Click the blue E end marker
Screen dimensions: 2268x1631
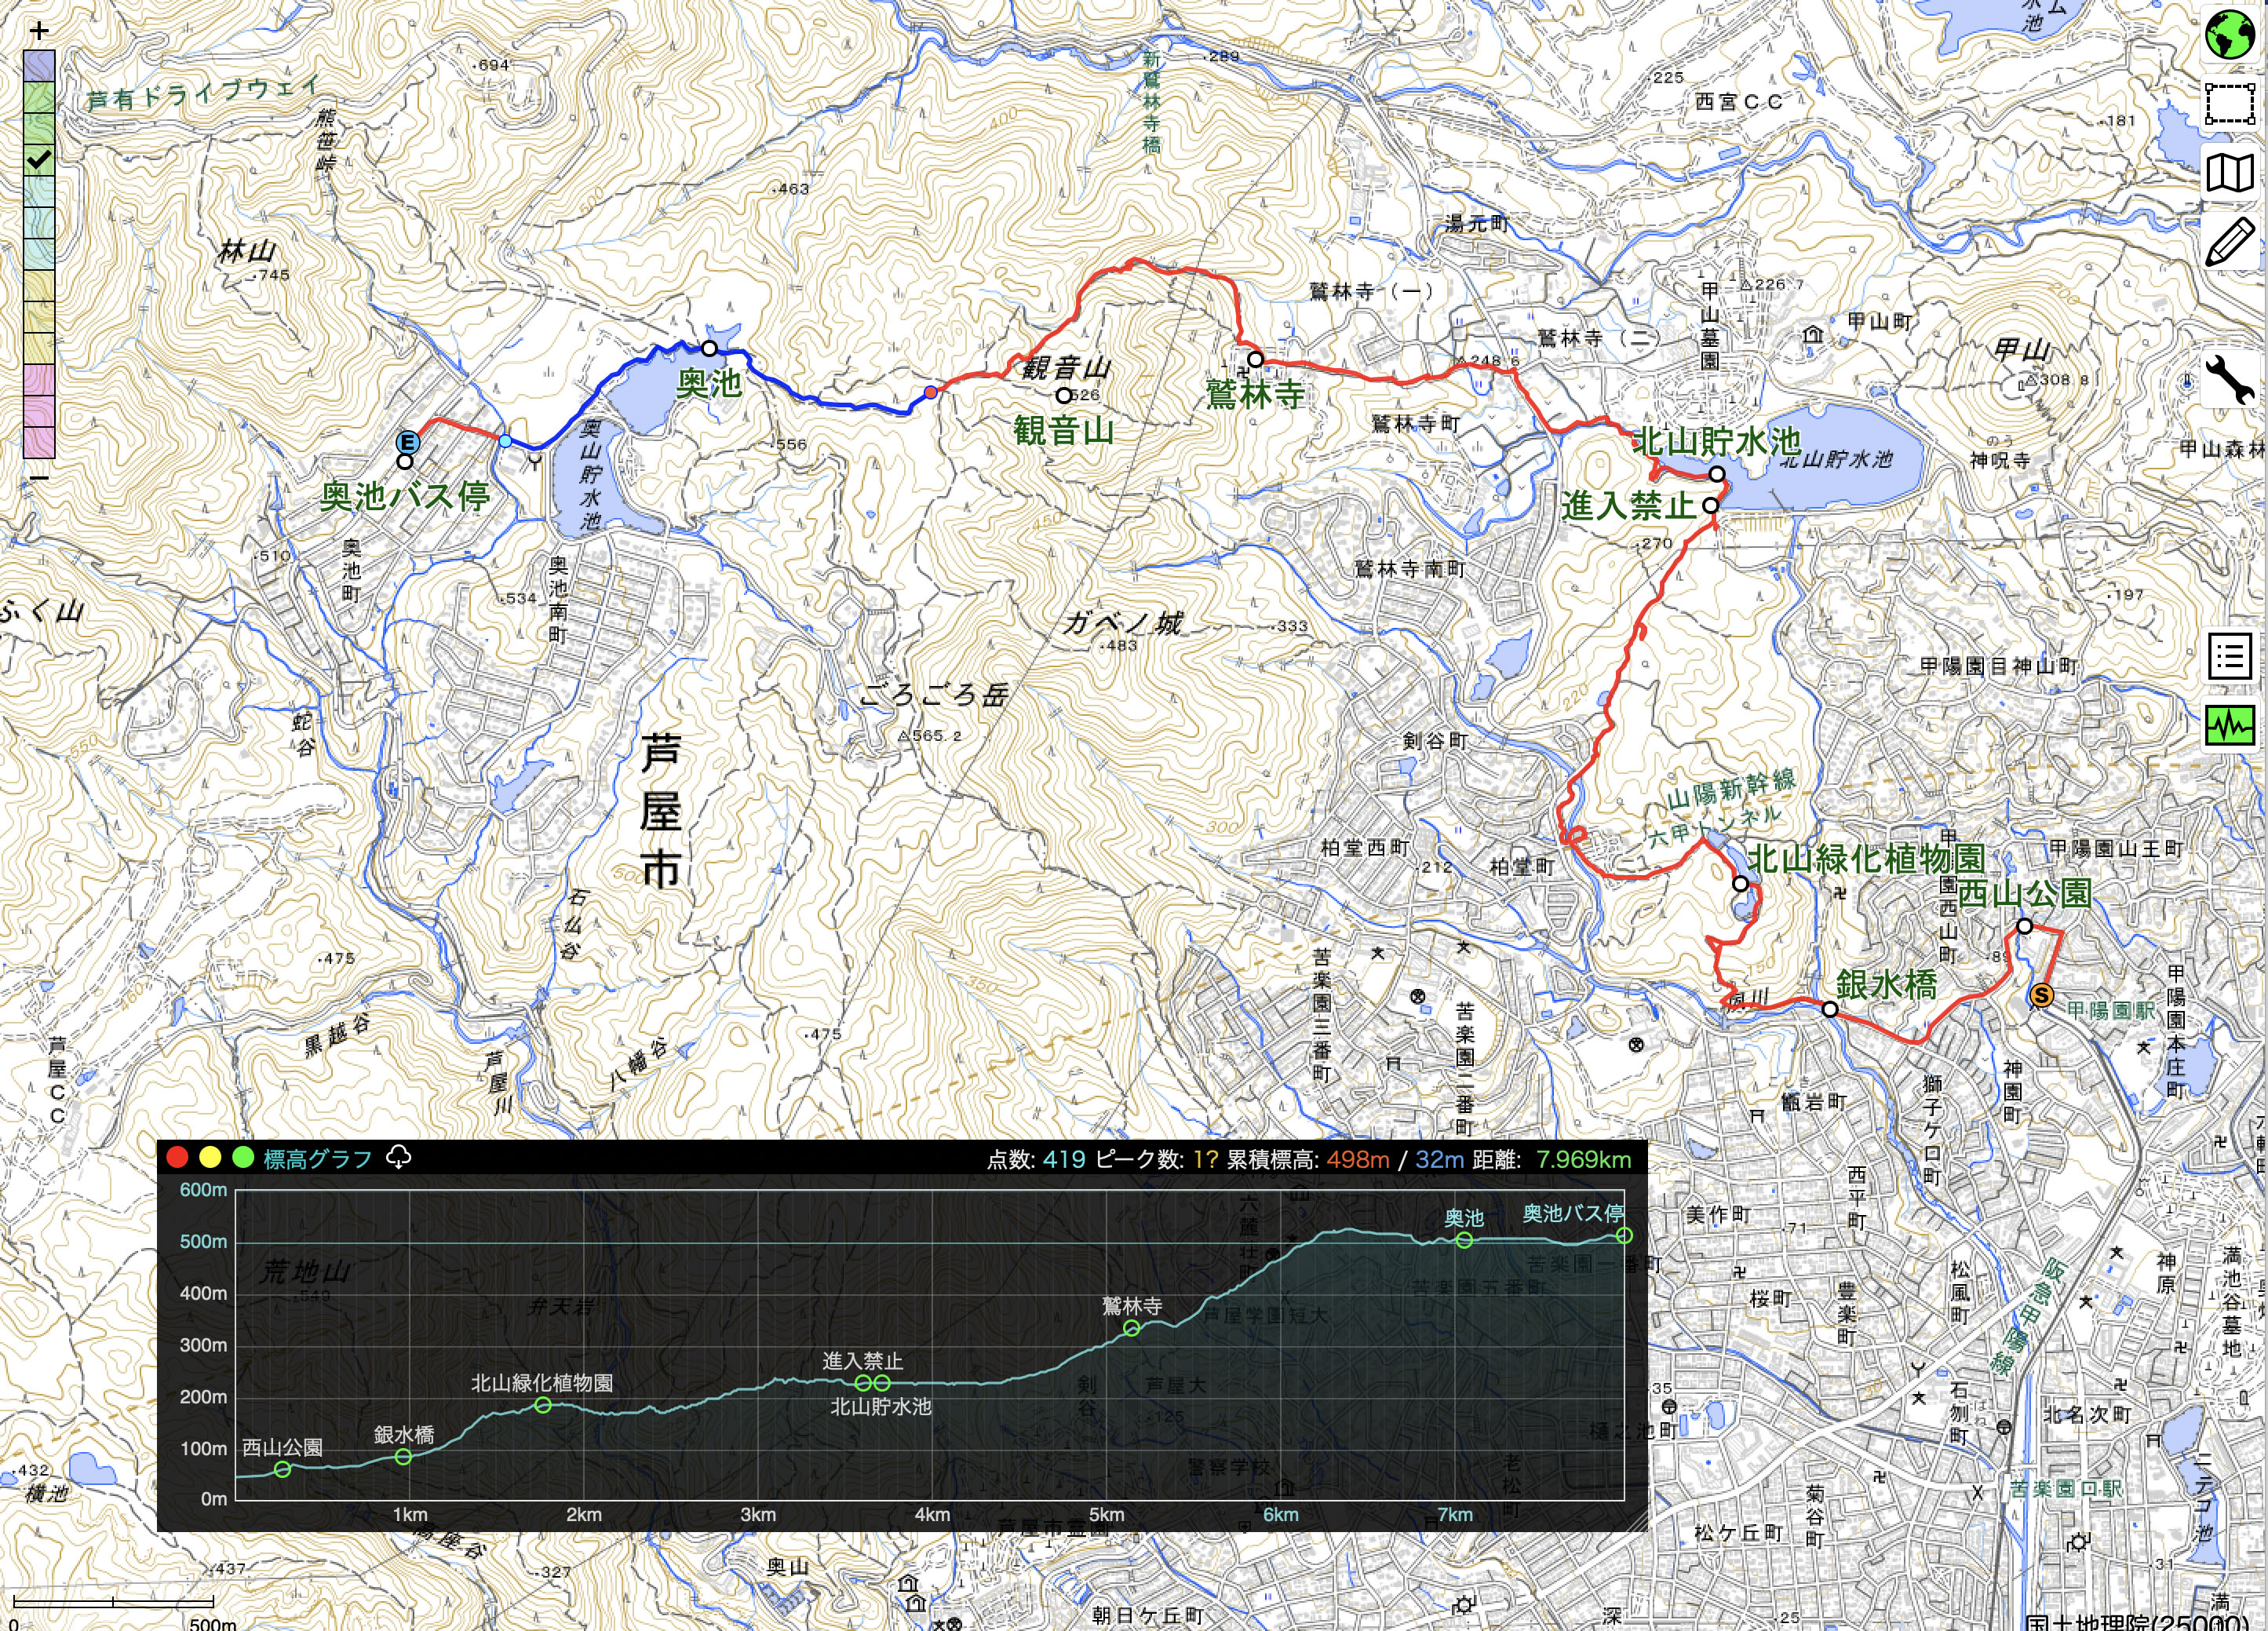[407, 442]
